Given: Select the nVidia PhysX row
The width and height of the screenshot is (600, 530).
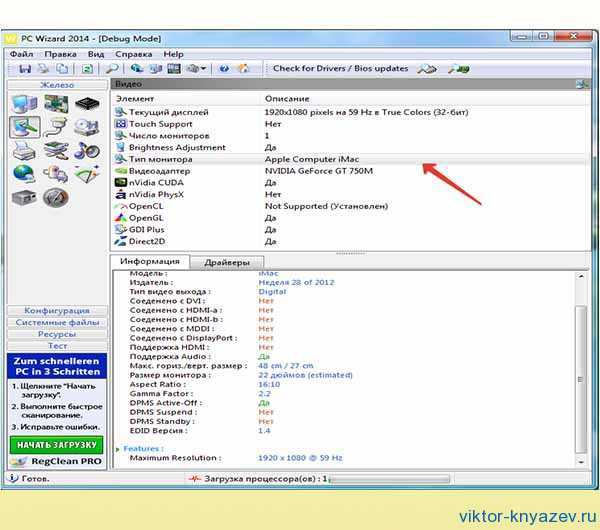Looking at the screenshot, I should (x=351, y=195).
